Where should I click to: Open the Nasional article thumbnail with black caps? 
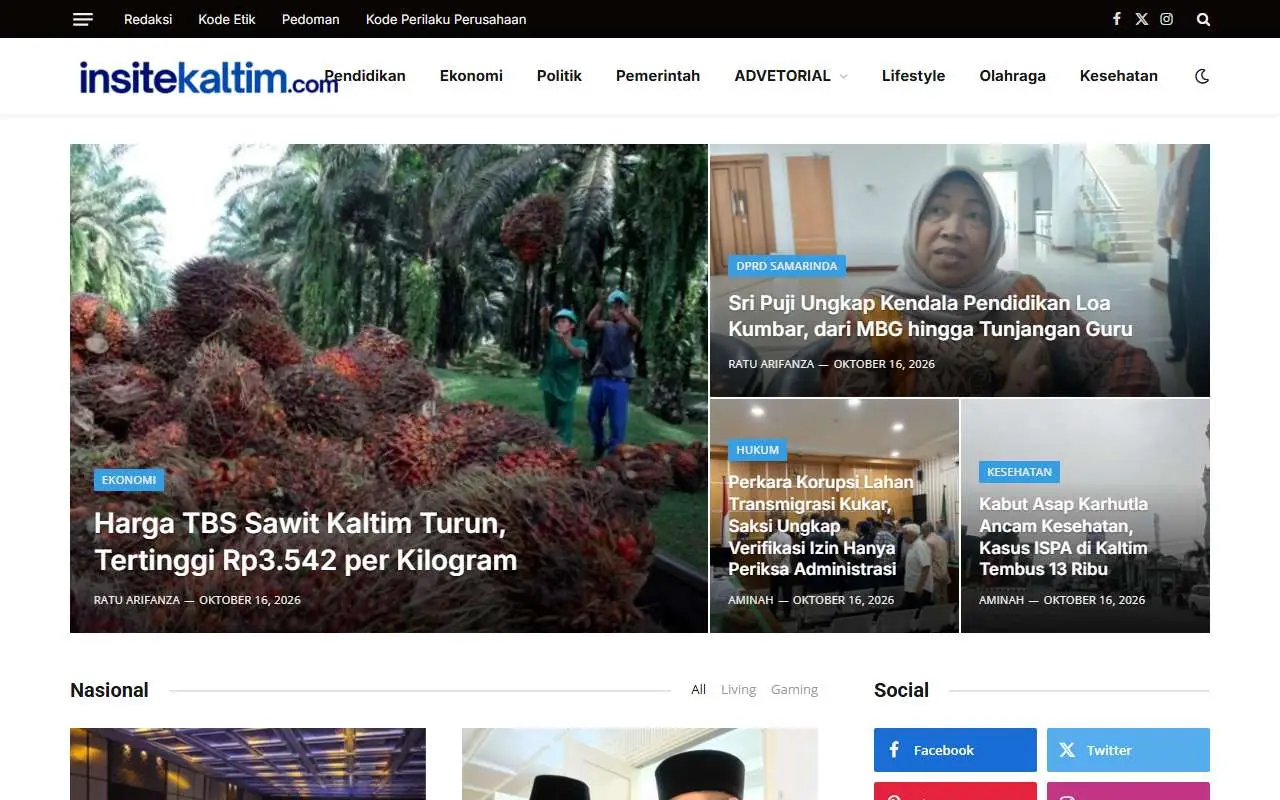[640, 764]
